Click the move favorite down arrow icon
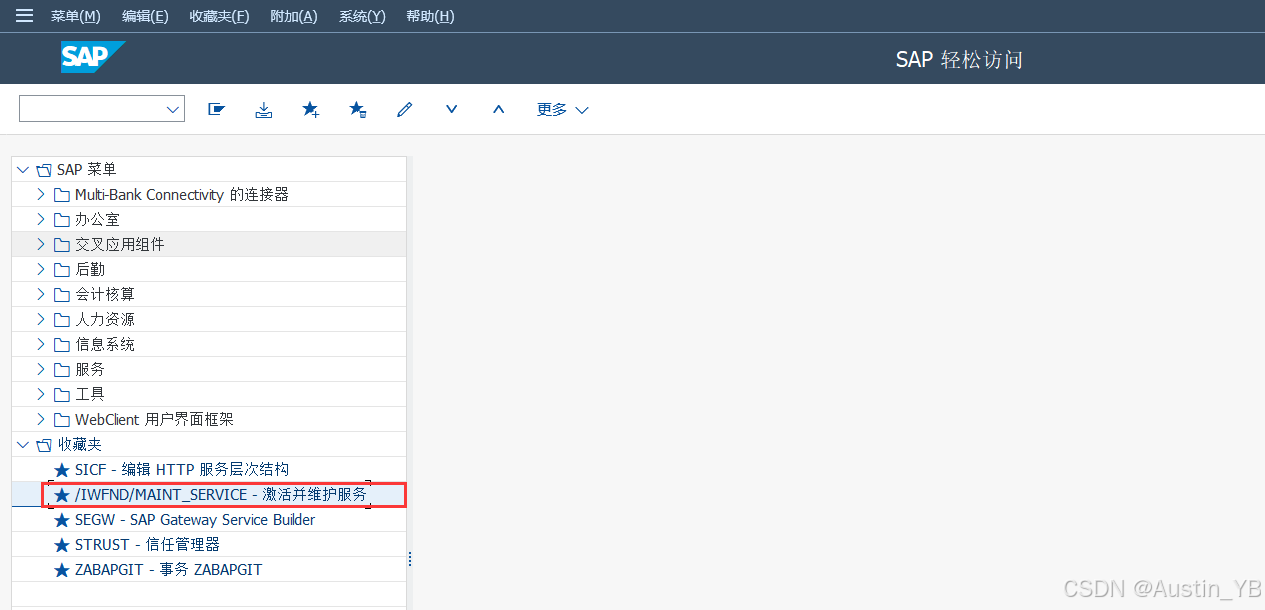The image size is (1265, 610). (x=451, y=109)
